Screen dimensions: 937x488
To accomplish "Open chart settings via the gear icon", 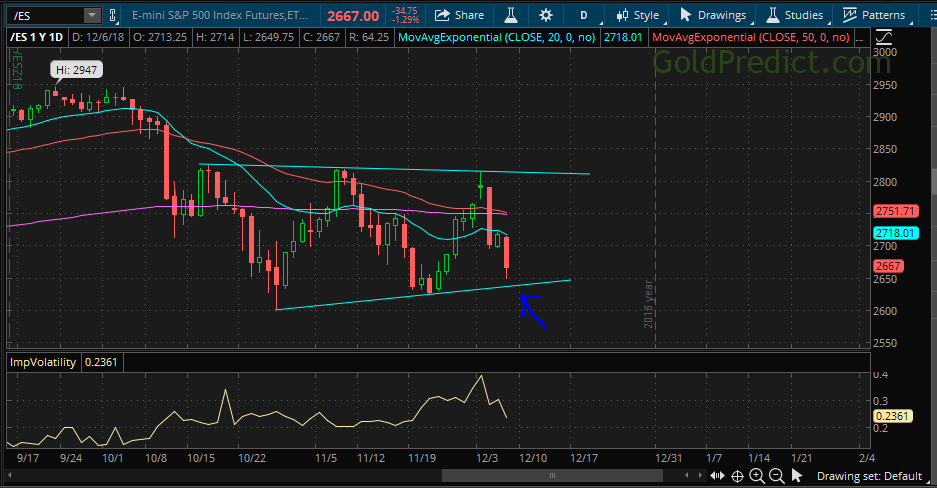I will click(x=545, y=15).
